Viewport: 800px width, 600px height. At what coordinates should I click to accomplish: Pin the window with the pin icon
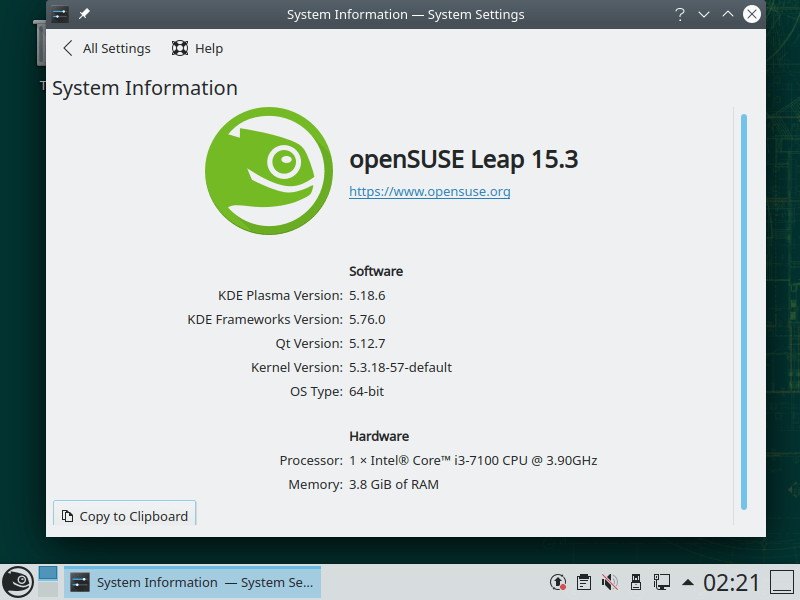84,14
